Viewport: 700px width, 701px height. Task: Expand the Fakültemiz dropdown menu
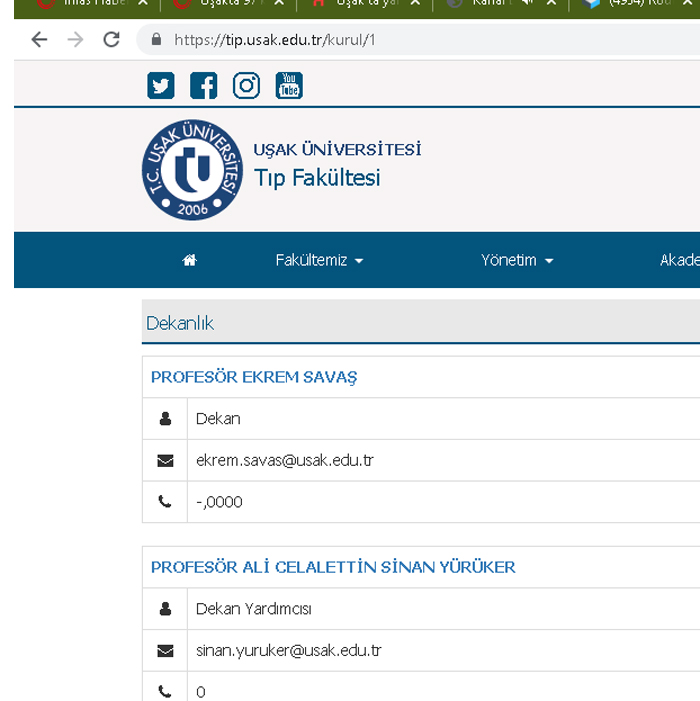pos(319,260)
